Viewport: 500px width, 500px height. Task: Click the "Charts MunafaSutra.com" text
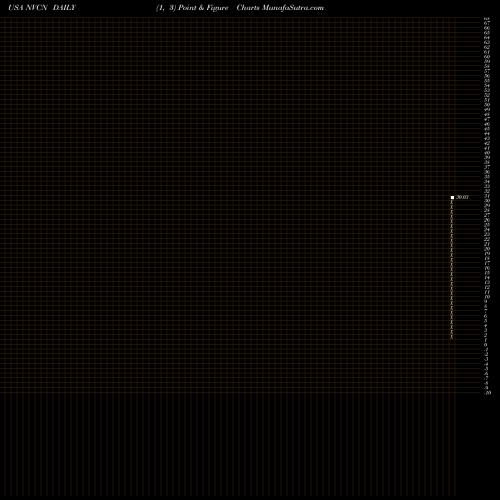[280, 8]
